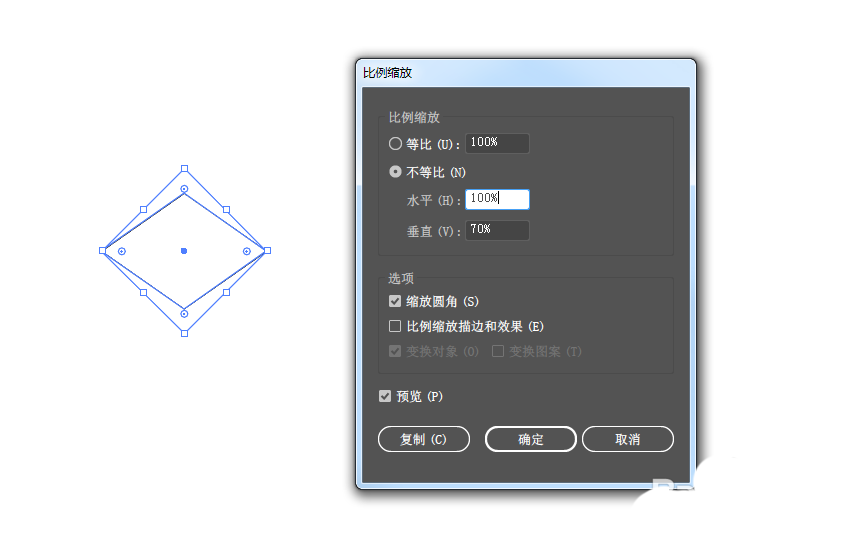Click the bottom corner radius widget
The height and width of the screenshot is (548, 849).
tap(184, 314)
